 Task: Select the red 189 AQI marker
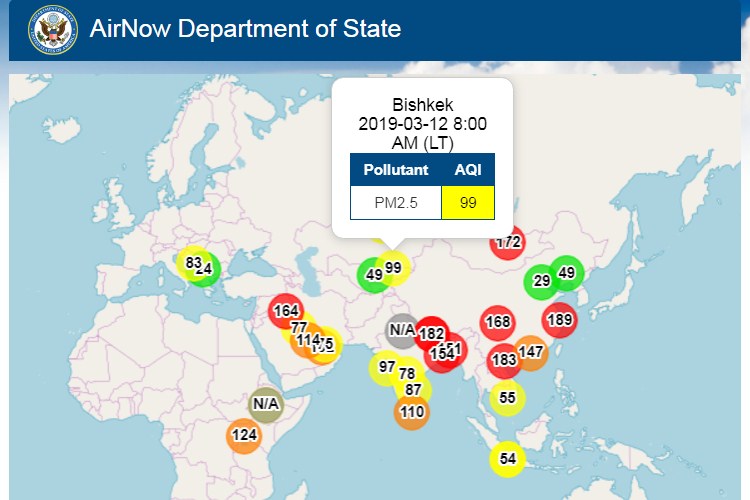point(560,320)
